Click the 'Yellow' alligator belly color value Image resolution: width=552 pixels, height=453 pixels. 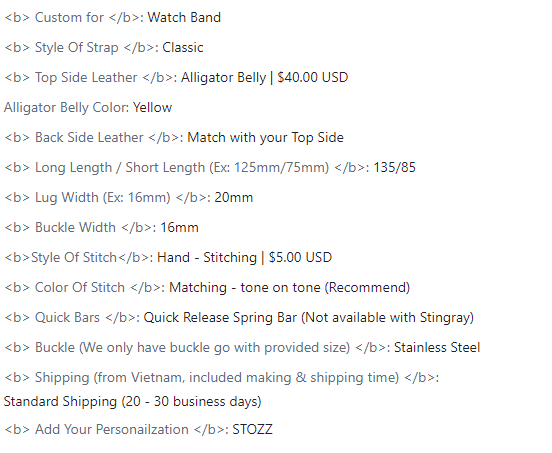point(152,107)
